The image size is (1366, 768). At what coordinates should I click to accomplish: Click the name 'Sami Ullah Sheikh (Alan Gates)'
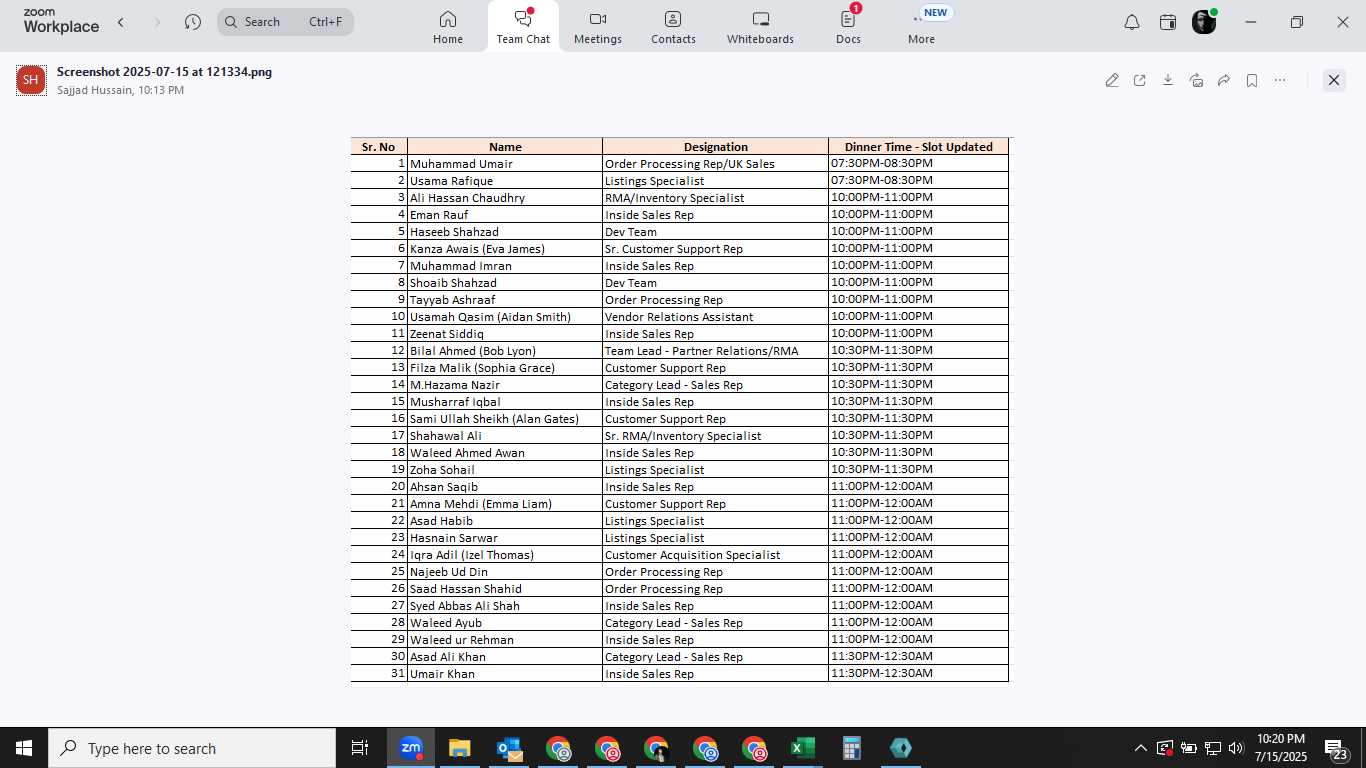(494, 419)
